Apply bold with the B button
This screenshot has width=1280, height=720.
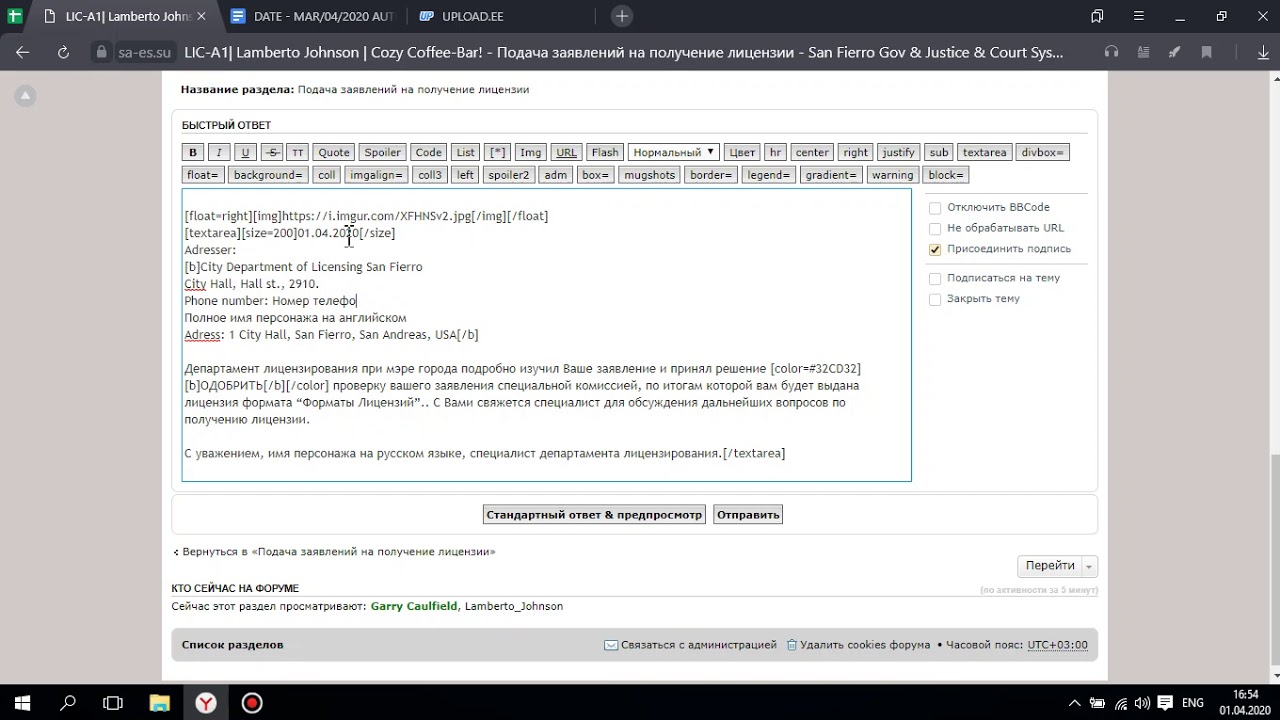pos(193,152)
